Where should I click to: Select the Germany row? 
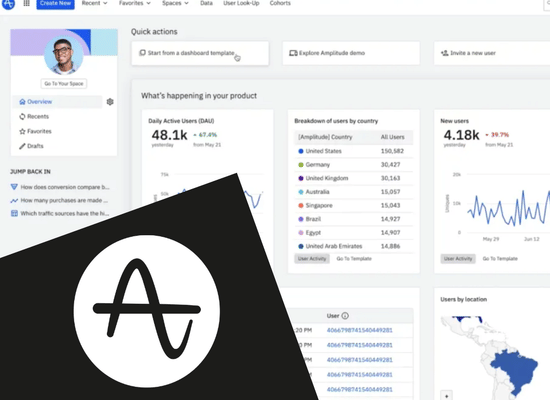(x=354, y=165)
